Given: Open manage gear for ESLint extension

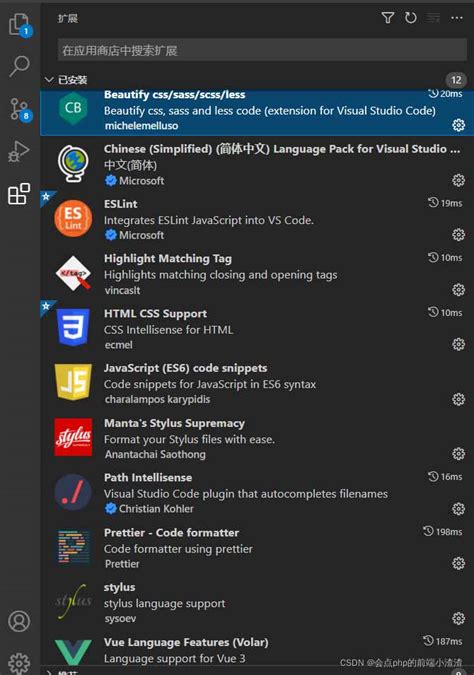Looking at the screenshot, I should [x=459, y=235].
